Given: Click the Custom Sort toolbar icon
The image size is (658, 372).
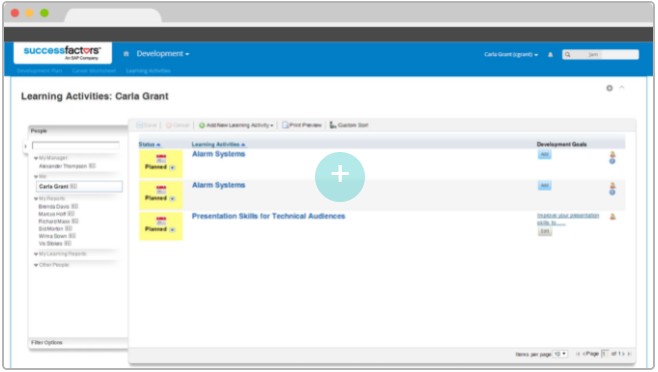Looking at the screenshot, I should pos(333,125).
